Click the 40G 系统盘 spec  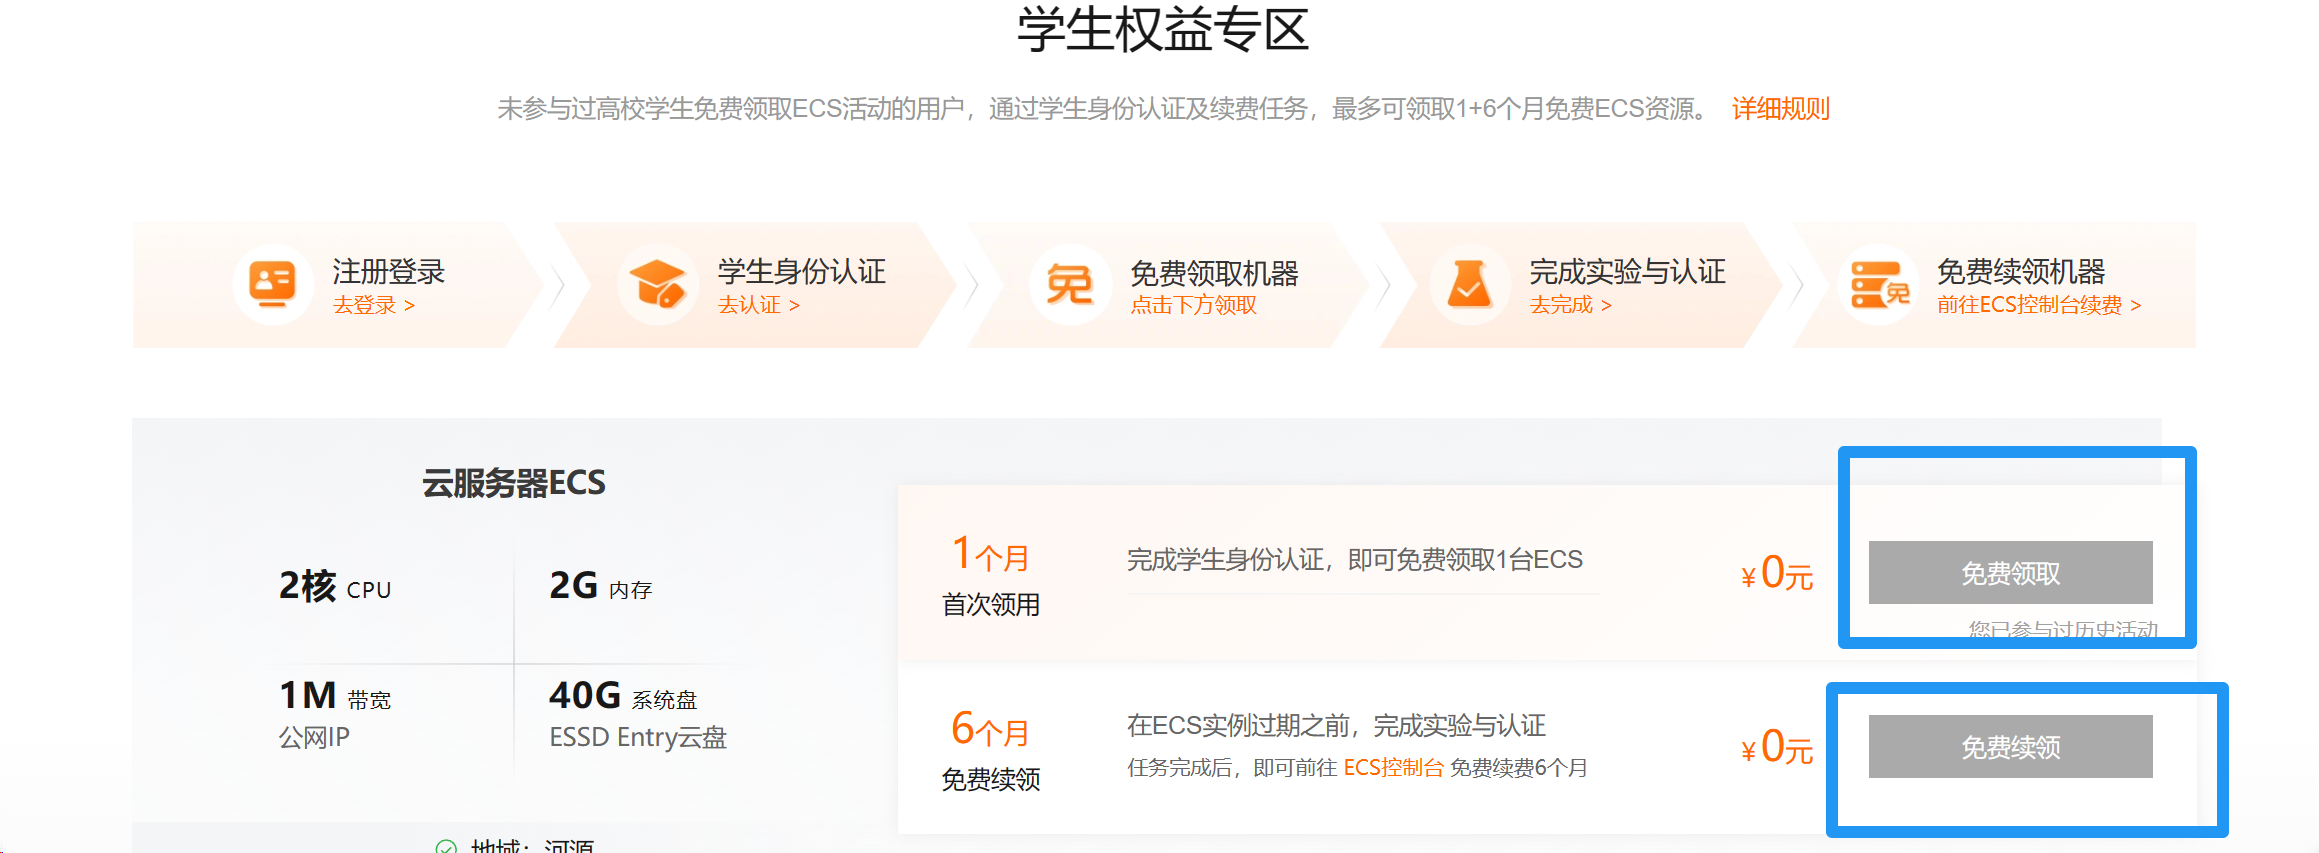pos(623,696)
